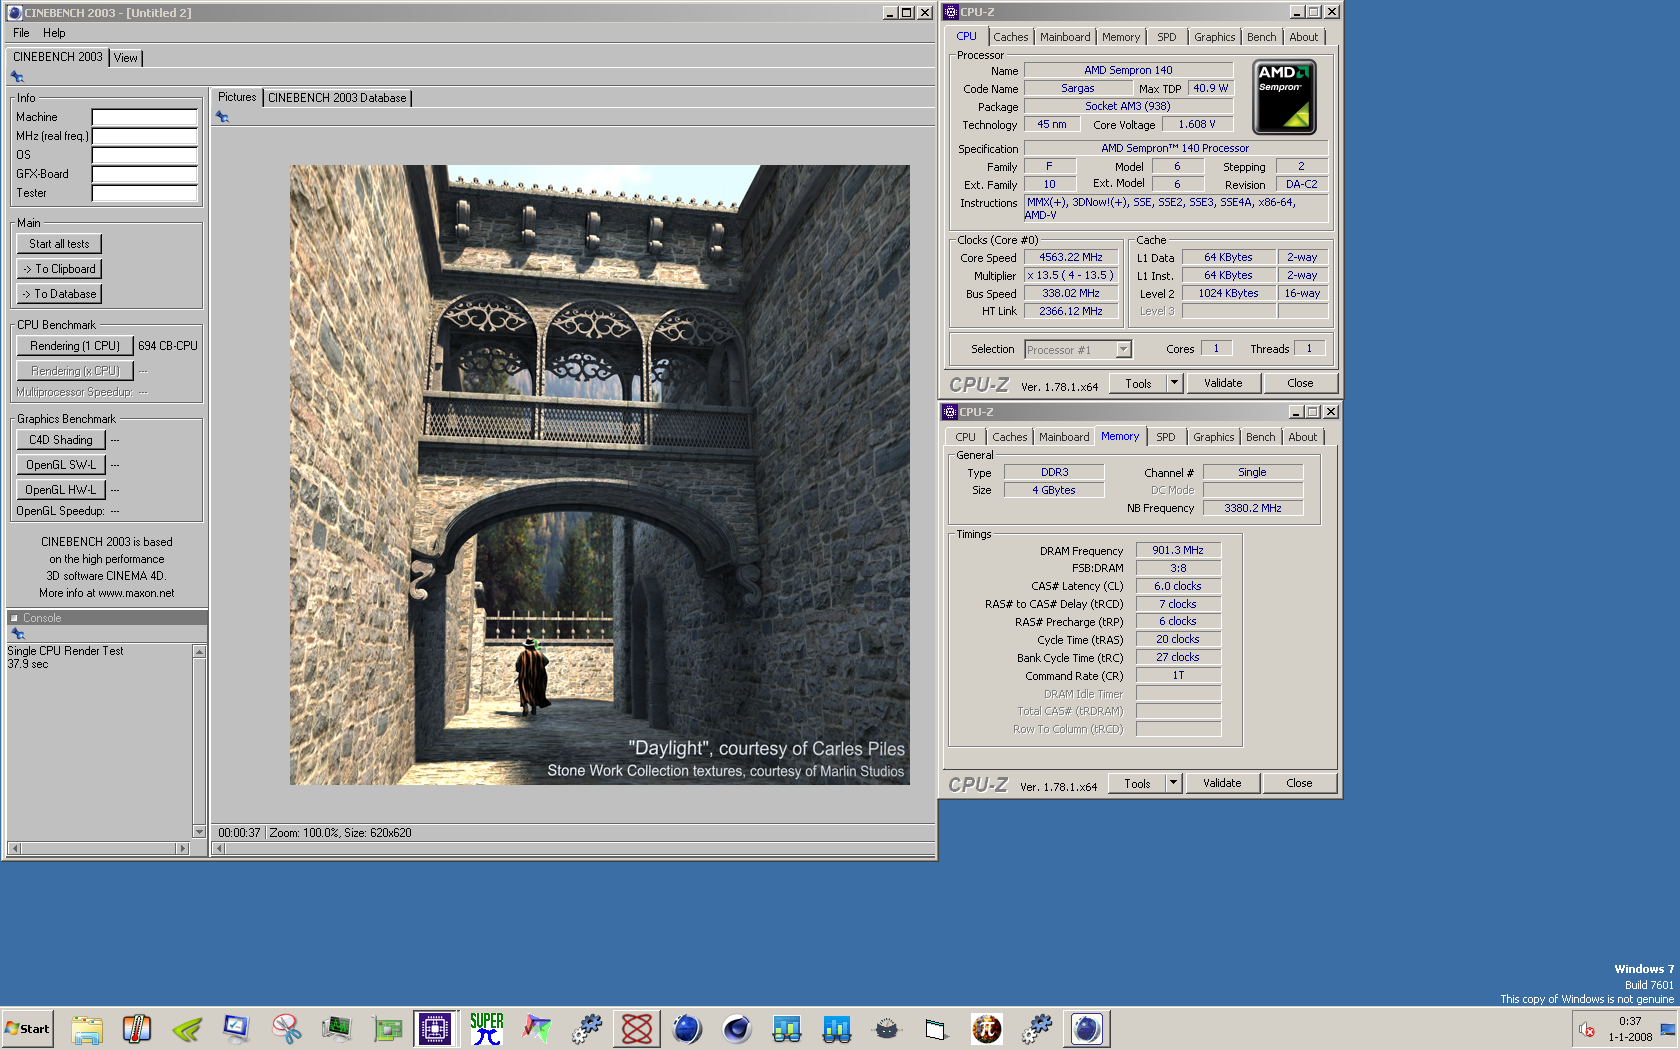Click Validate in top CPU-Z window
Image resolution: width=1680 pixels, height=1050 pixels.
pyautogui.click(x=1223, y=383)
